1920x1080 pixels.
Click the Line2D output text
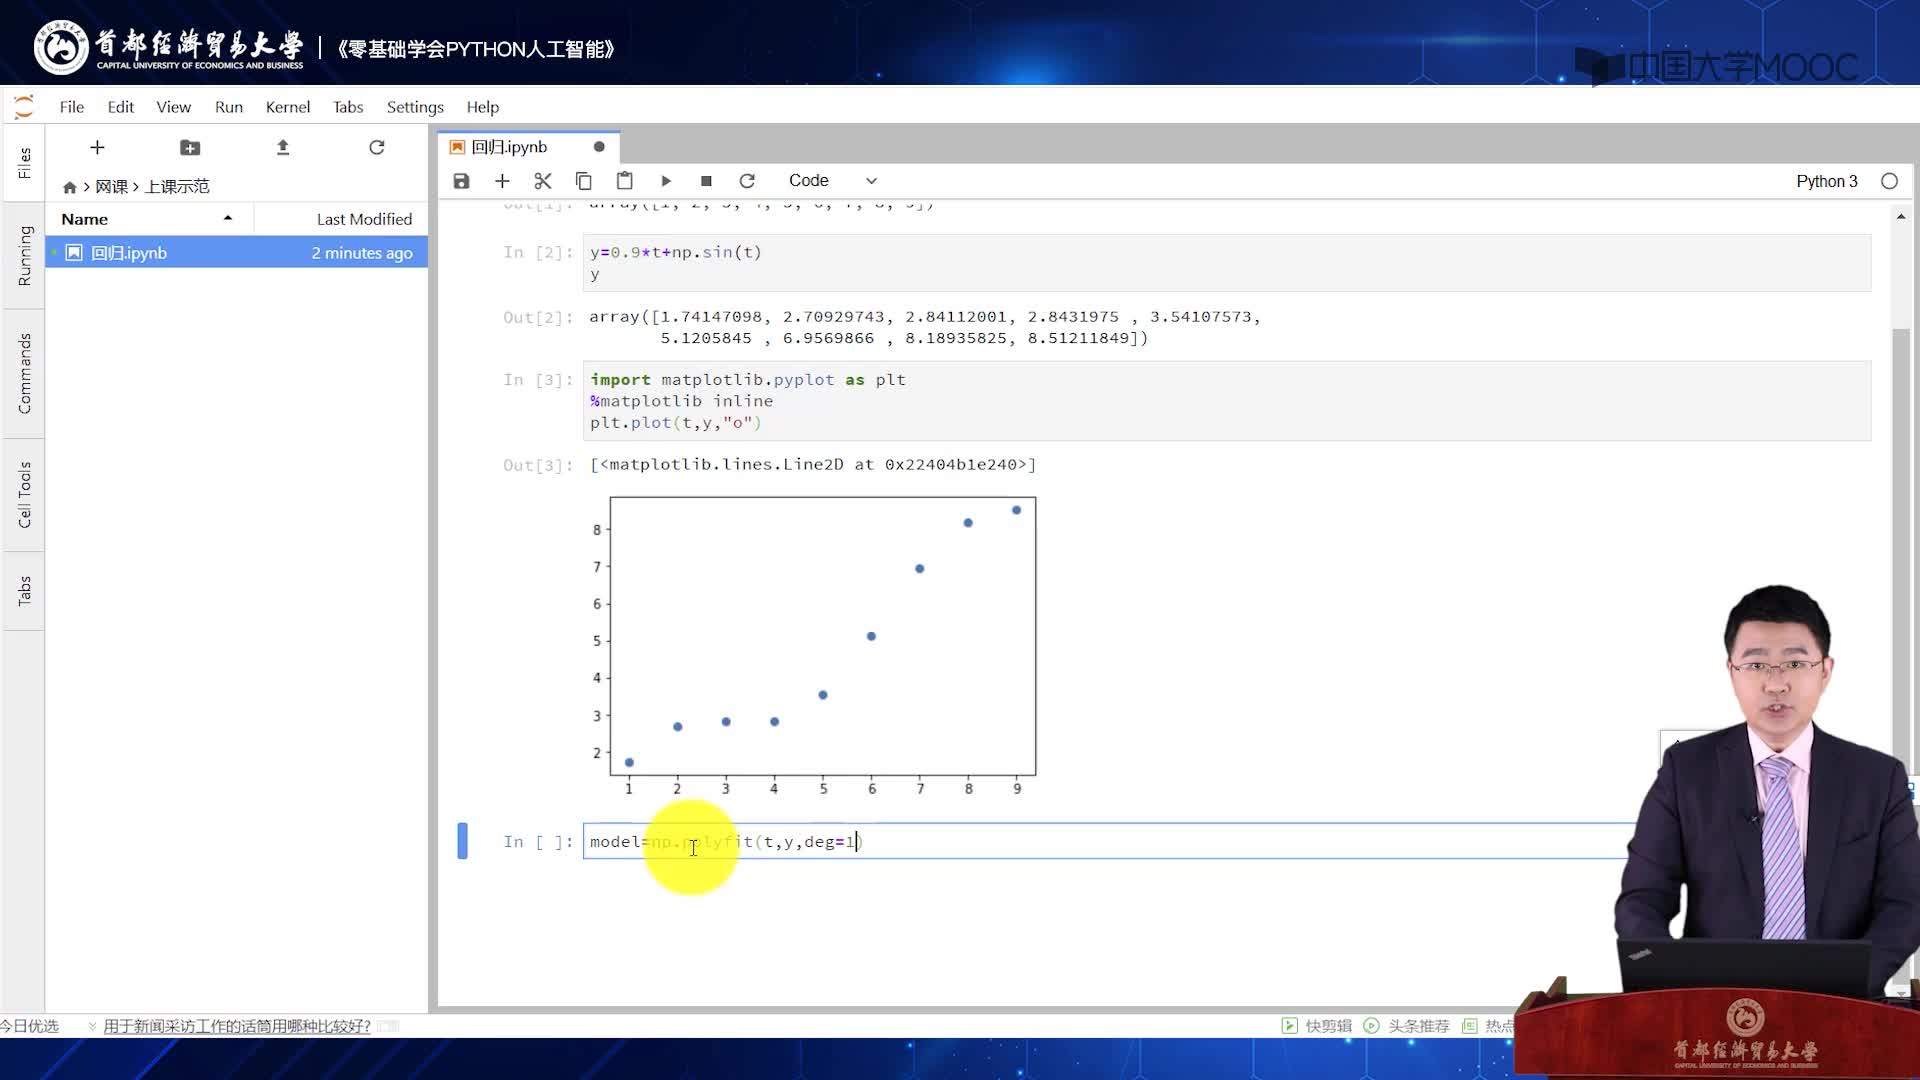[812, 464]
